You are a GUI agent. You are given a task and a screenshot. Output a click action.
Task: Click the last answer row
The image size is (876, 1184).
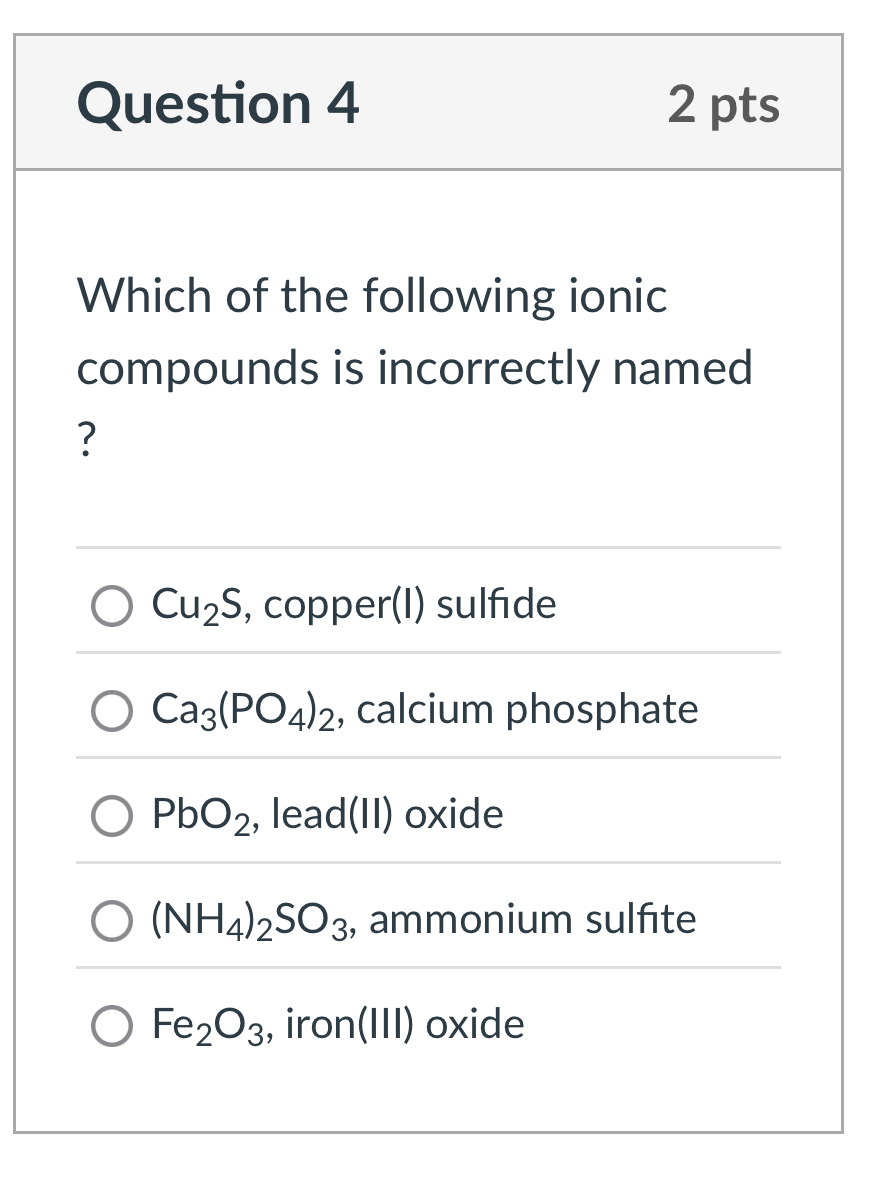click(x=350, y=1024)
